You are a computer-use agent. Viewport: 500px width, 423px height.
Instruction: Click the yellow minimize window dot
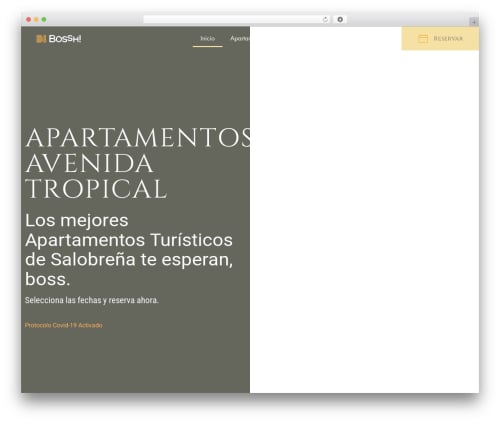tap(36, 20)
